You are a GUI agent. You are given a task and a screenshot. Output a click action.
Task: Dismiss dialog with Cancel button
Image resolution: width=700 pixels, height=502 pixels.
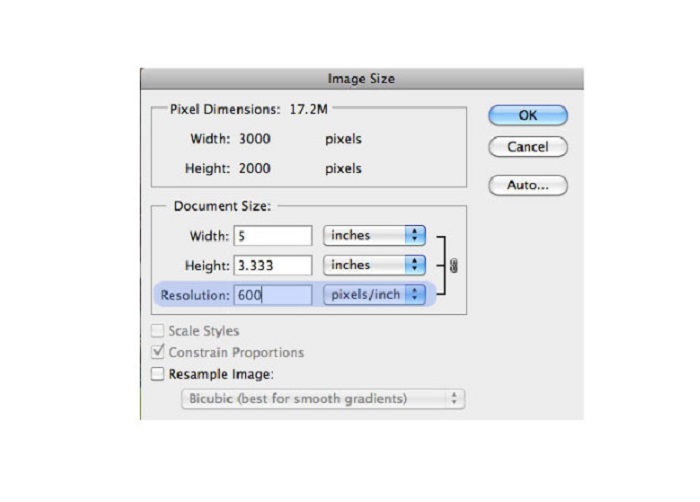coord(528,147)
